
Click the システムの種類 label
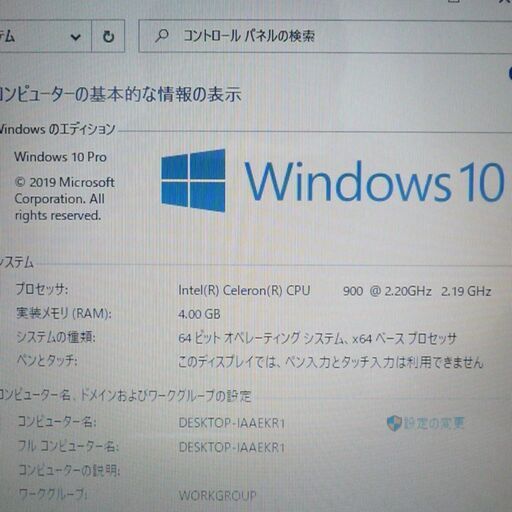coord(56,337)
